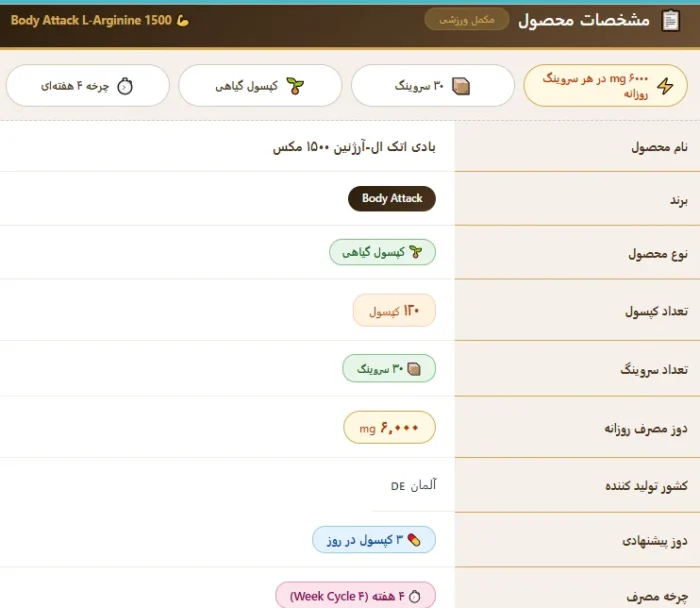This screenshot has width=700, height=608.
Task: Click the تعداد کپسول row label
Action: (656, 311)
